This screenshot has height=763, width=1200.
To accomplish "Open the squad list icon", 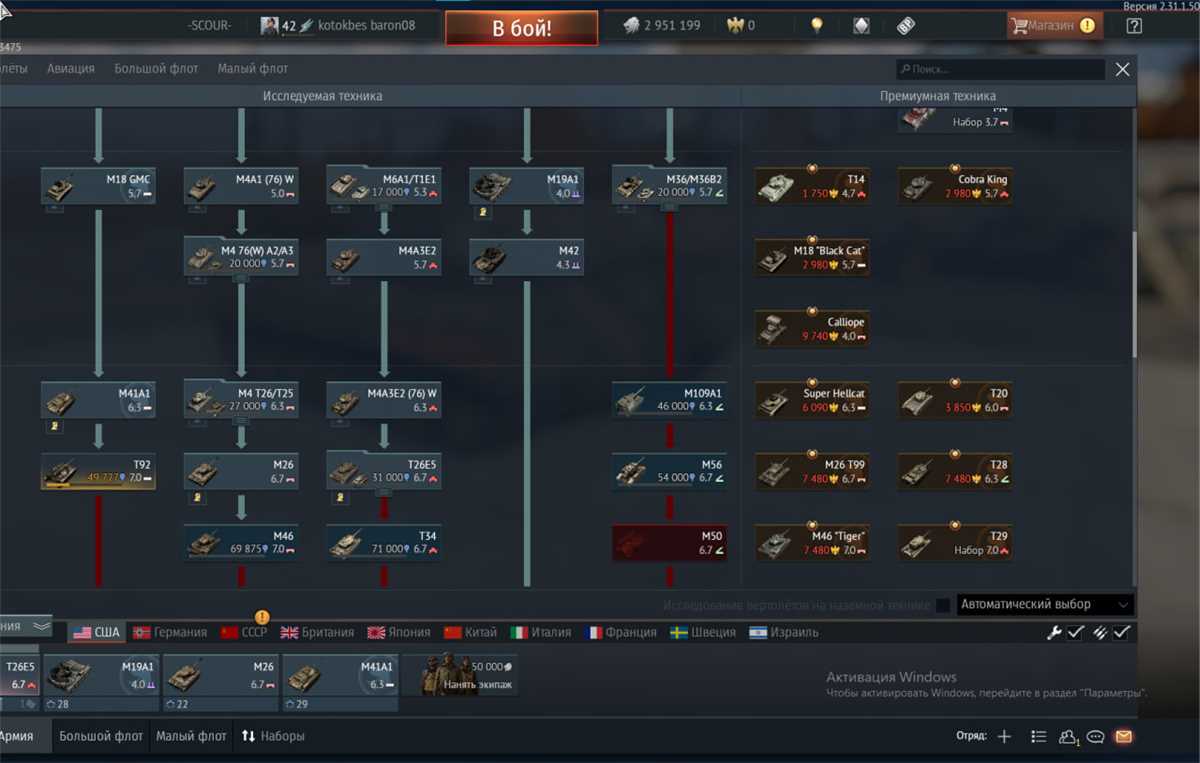I will 1039,736.
